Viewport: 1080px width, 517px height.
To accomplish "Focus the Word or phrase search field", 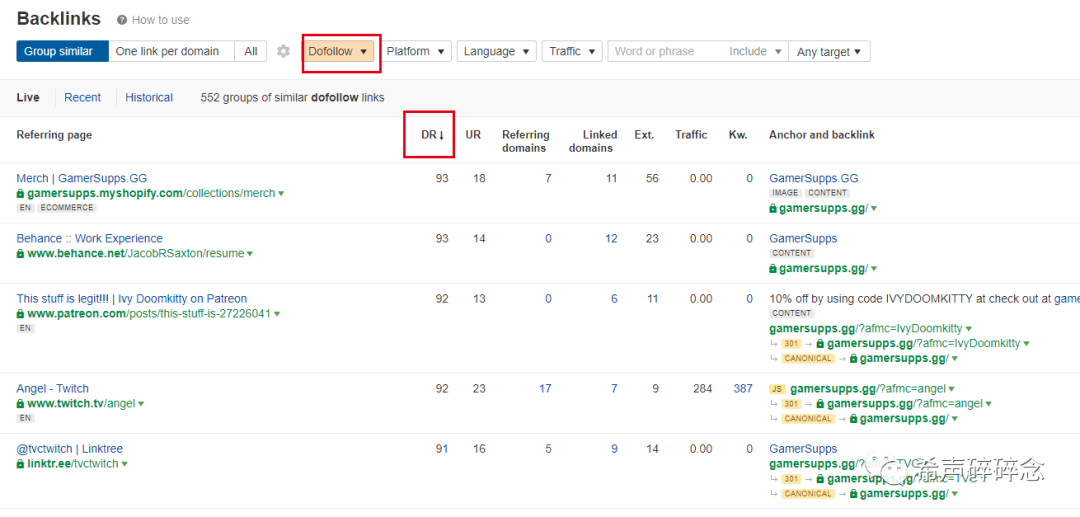I will click(665, 51).
